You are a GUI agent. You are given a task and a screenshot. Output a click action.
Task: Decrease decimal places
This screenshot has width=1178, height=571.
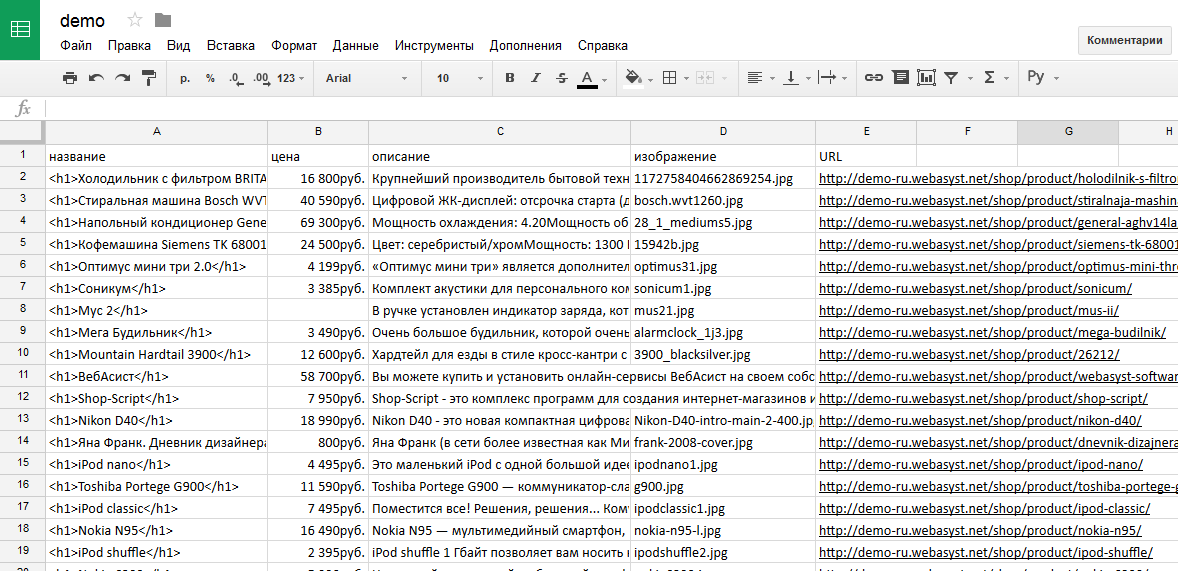click(236, 78)
